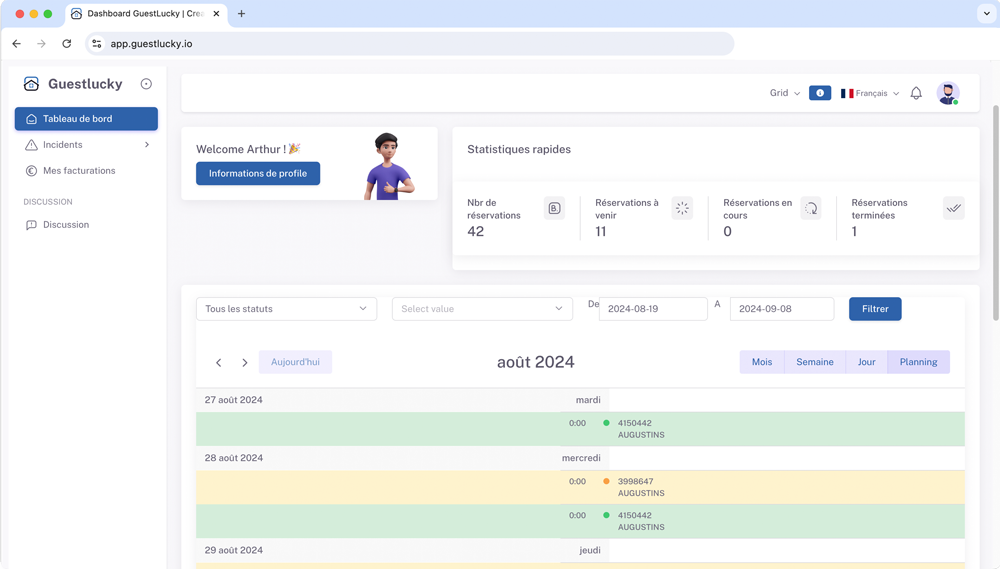The width and height of the screenshot is (1000, 569).
Task: Switch to the Semaine calendar view
Action: [x=814, y=362]
